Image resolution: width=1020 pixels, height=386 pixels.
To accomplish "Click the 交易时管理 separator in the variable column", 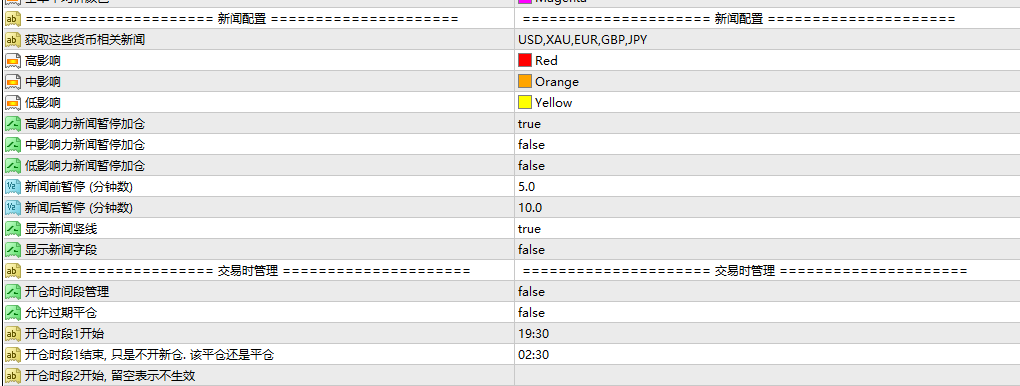I will 247,271.
